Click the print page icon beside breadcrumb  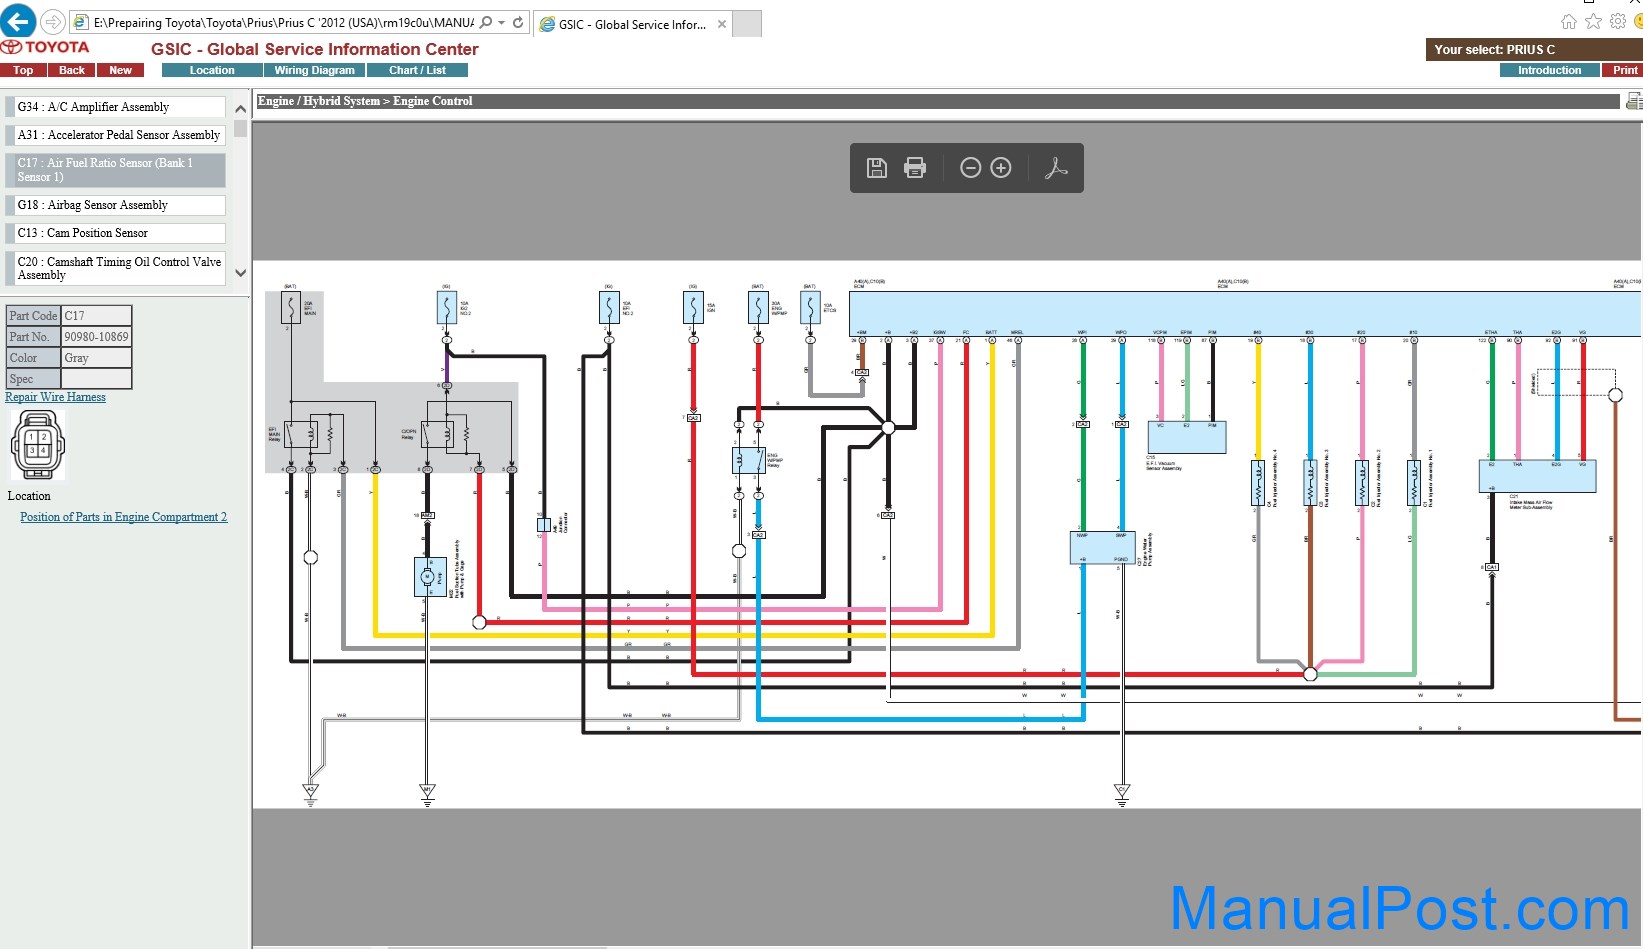click(x=1634, y=101)
